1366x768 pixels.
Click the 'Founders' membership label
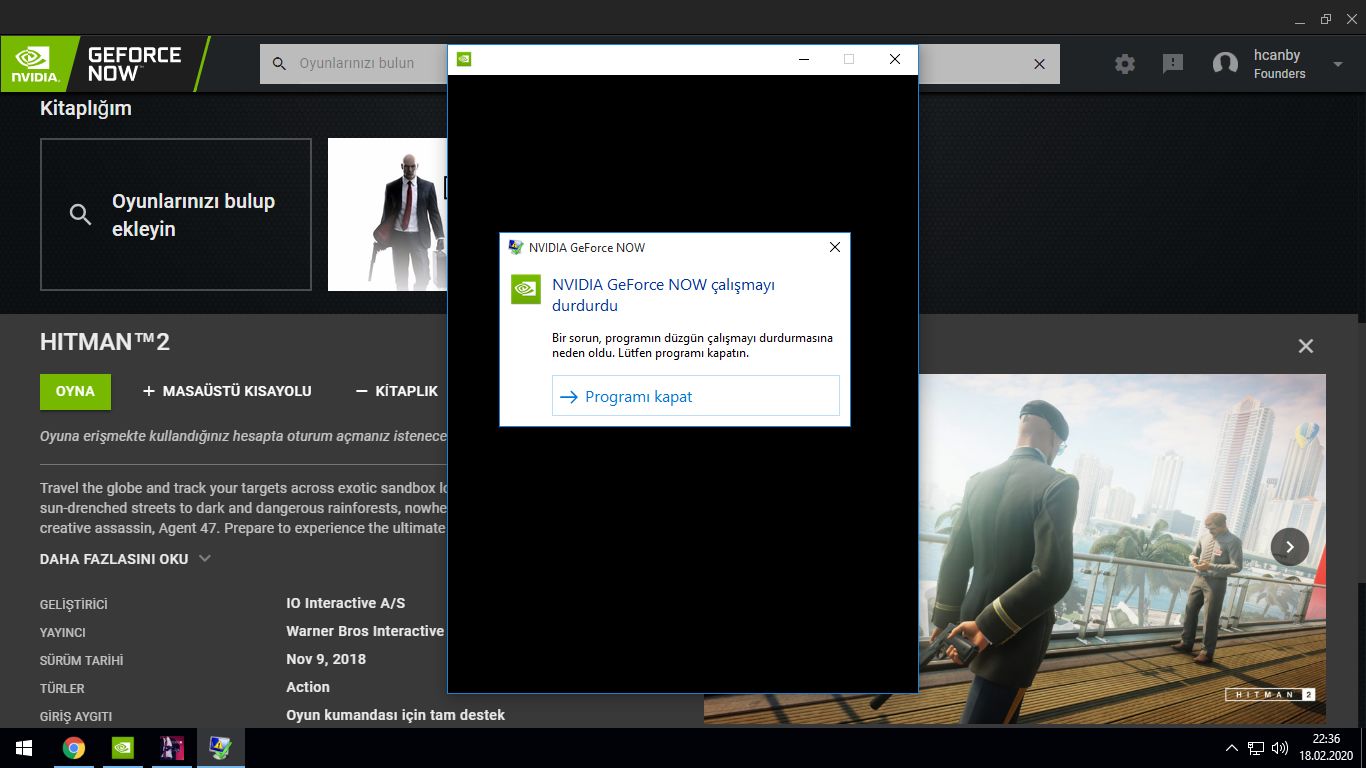1280,74
